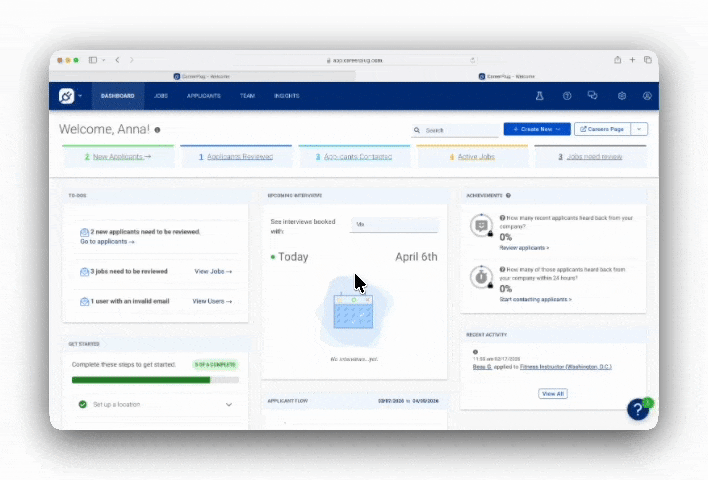Open the settings gear icon

[621, 96]
